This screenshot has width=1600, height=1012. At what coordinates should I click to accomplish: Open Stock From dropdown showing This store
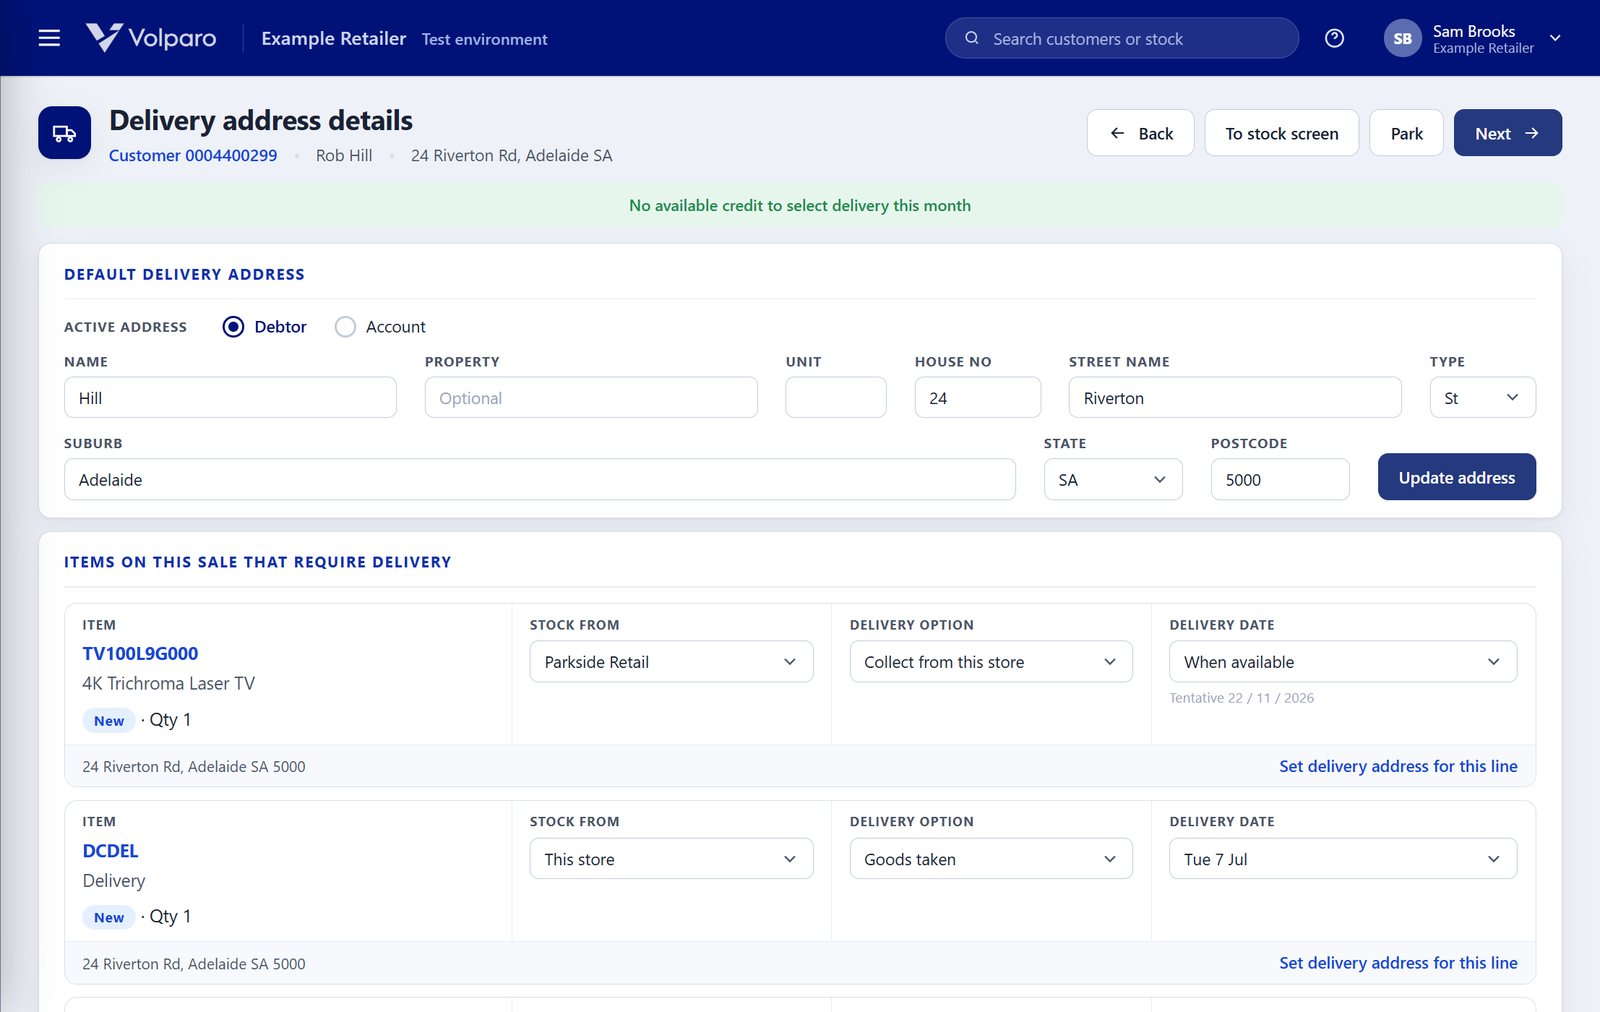point(671,859)
